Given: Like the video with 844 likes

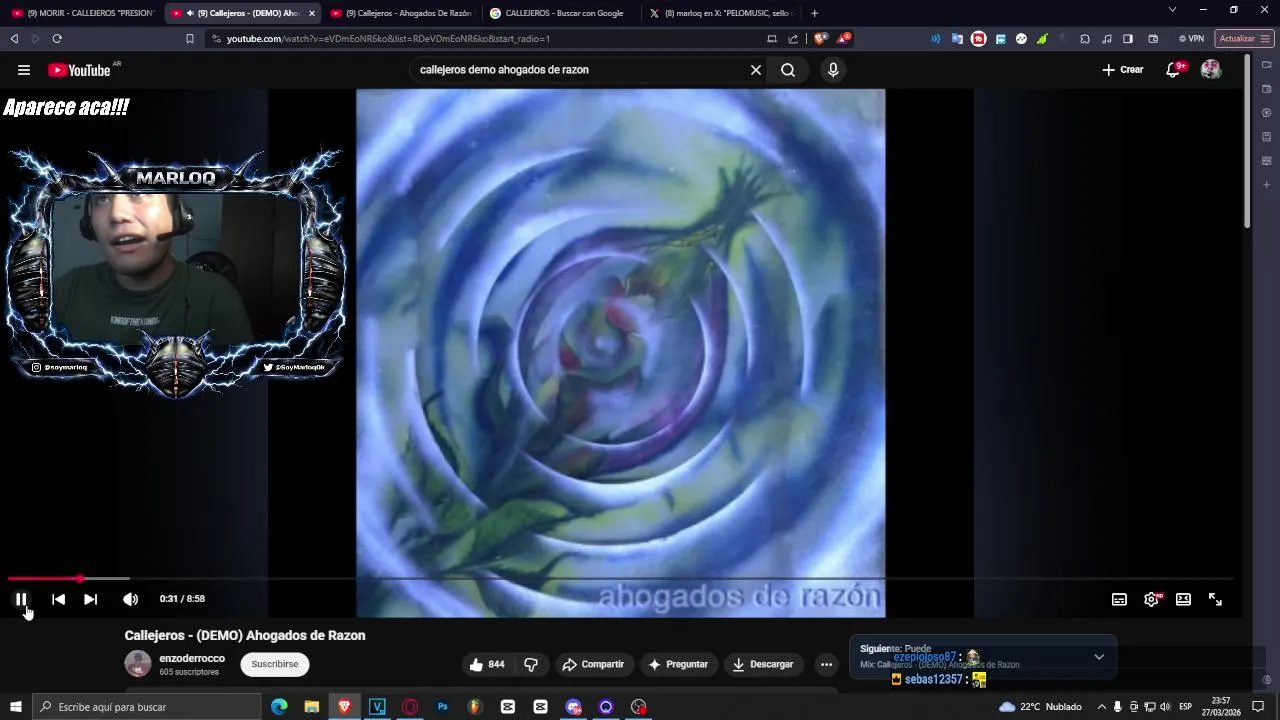Looking at the screenshot, I should pos(487,664).
